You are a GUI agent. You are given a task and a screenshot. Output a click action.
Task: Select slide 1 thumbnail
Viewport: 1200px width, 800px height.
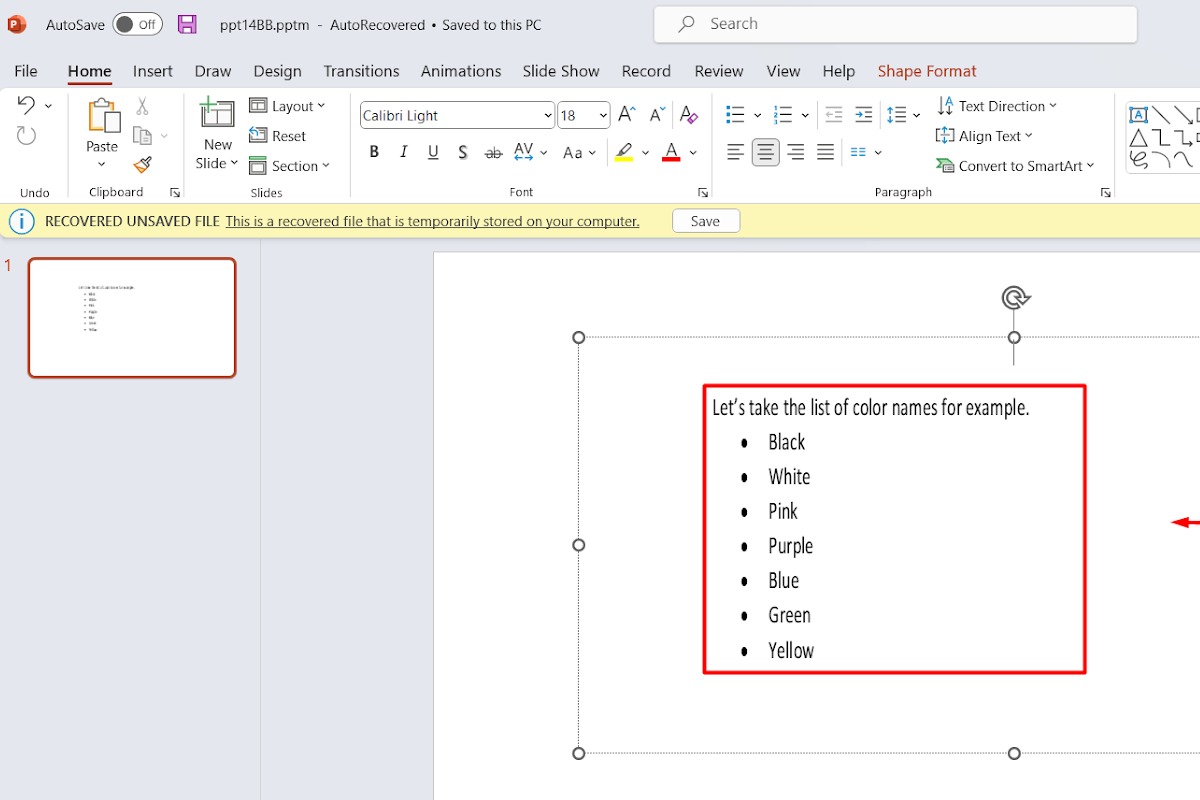click(132, 318)
